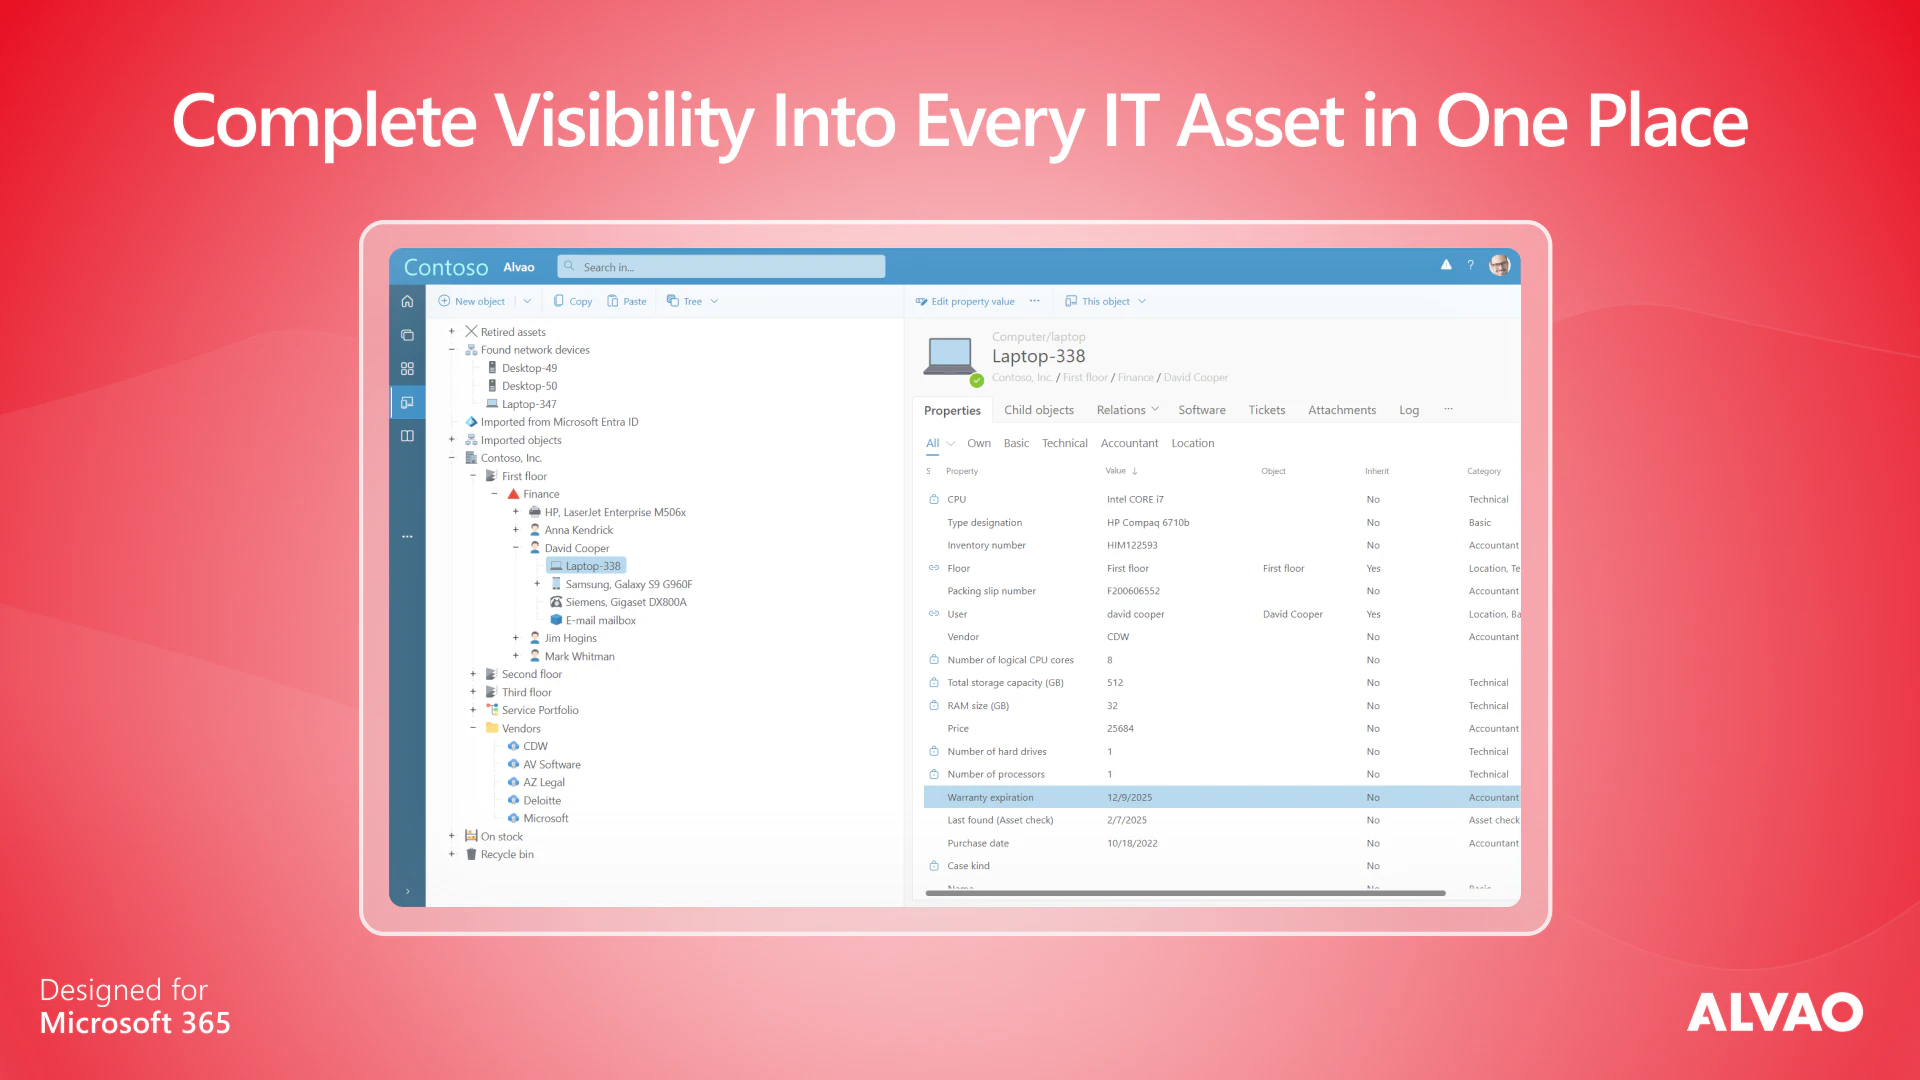Click the link icon beside the Floor property
The height and width of the screenshot is (1080, 1920).
932,567
